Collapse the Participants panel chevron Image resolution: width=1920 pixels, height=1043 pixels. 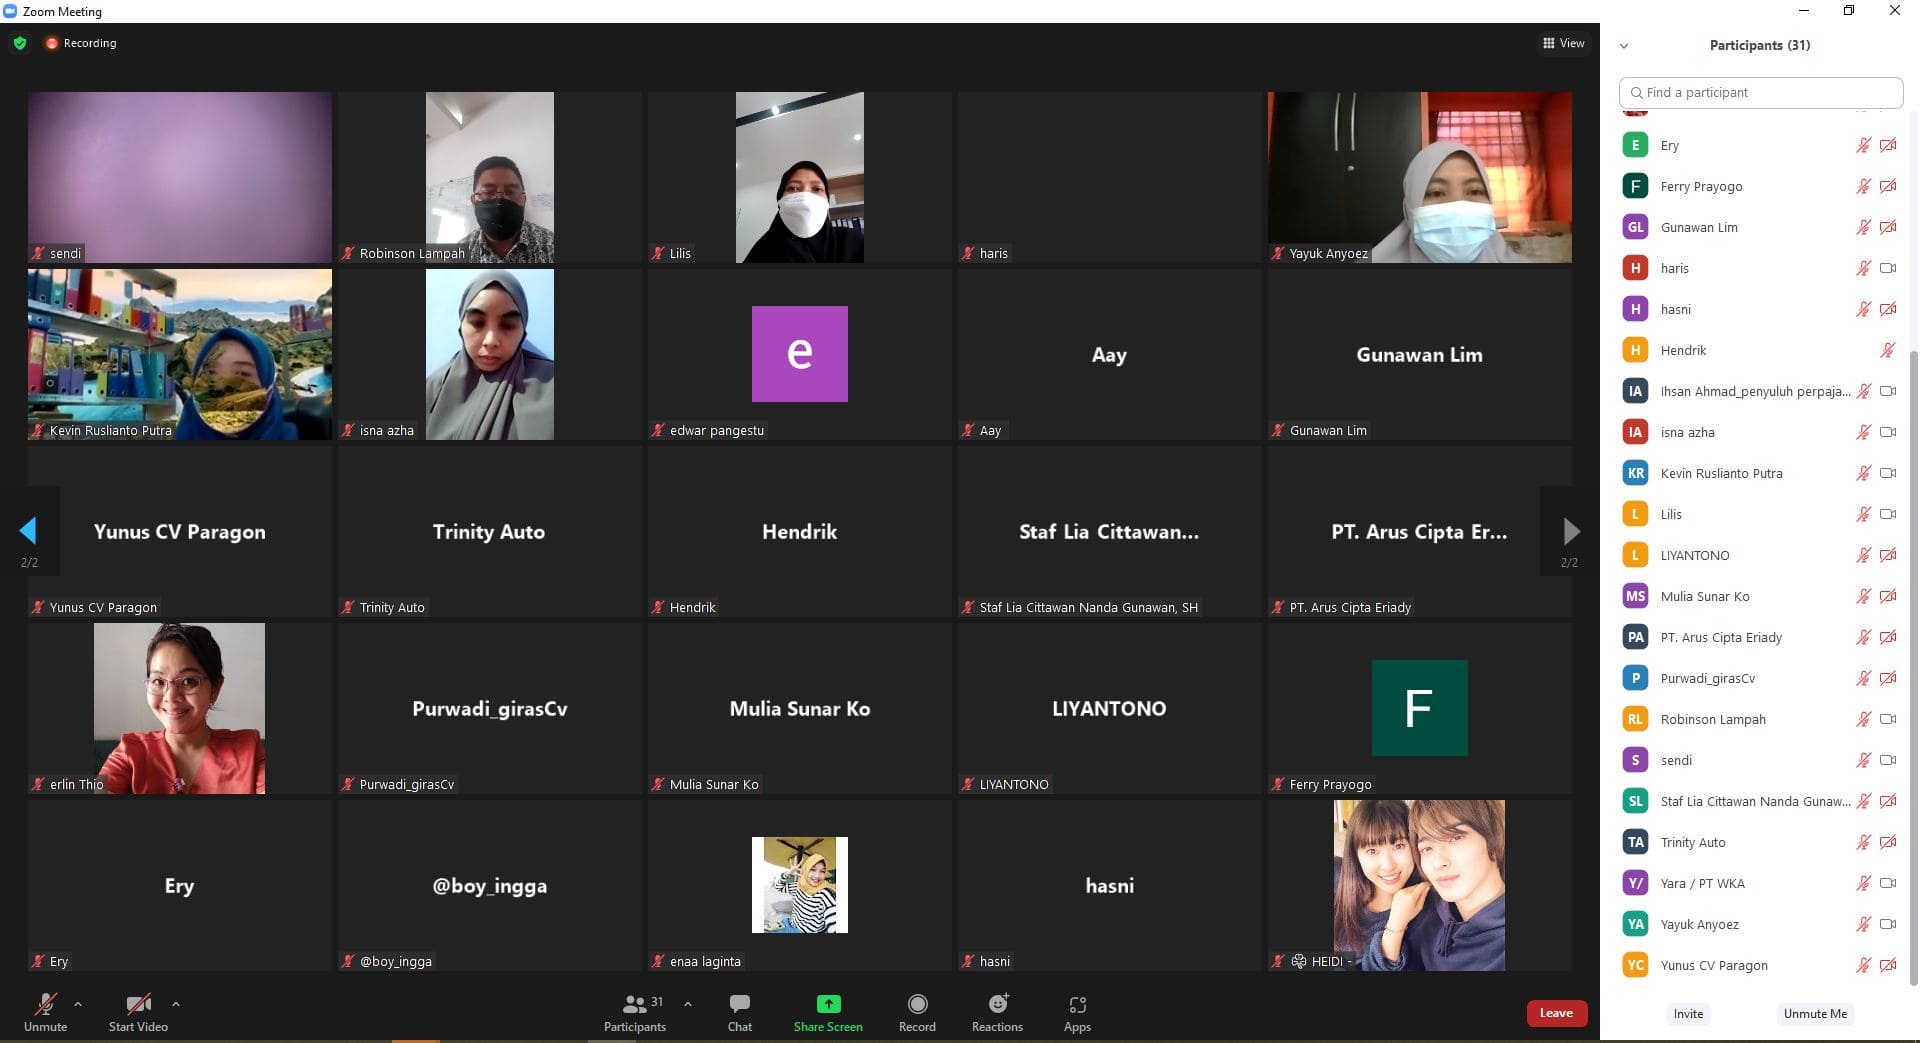1624,46
